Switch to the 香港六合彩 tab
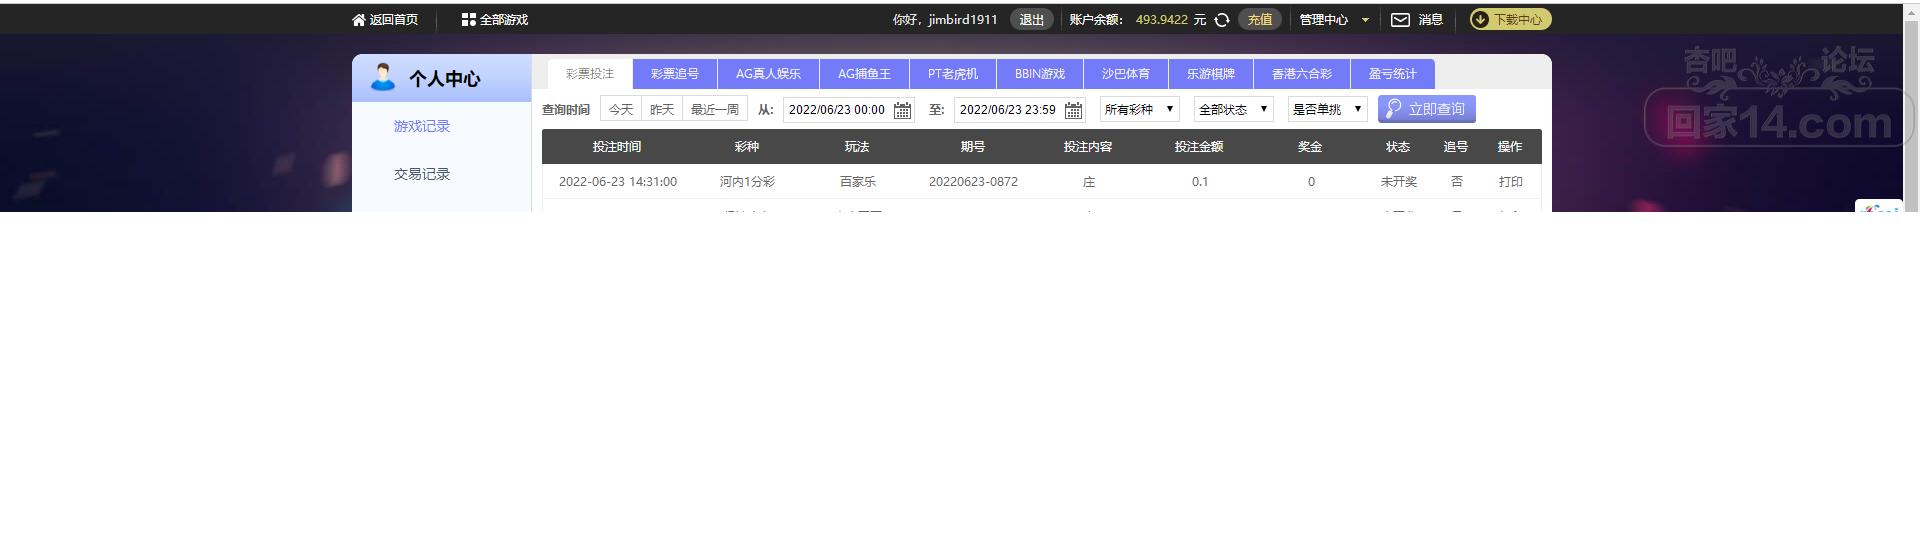The width and height of the screenshot is (1920, 548). pos(1302,74)
